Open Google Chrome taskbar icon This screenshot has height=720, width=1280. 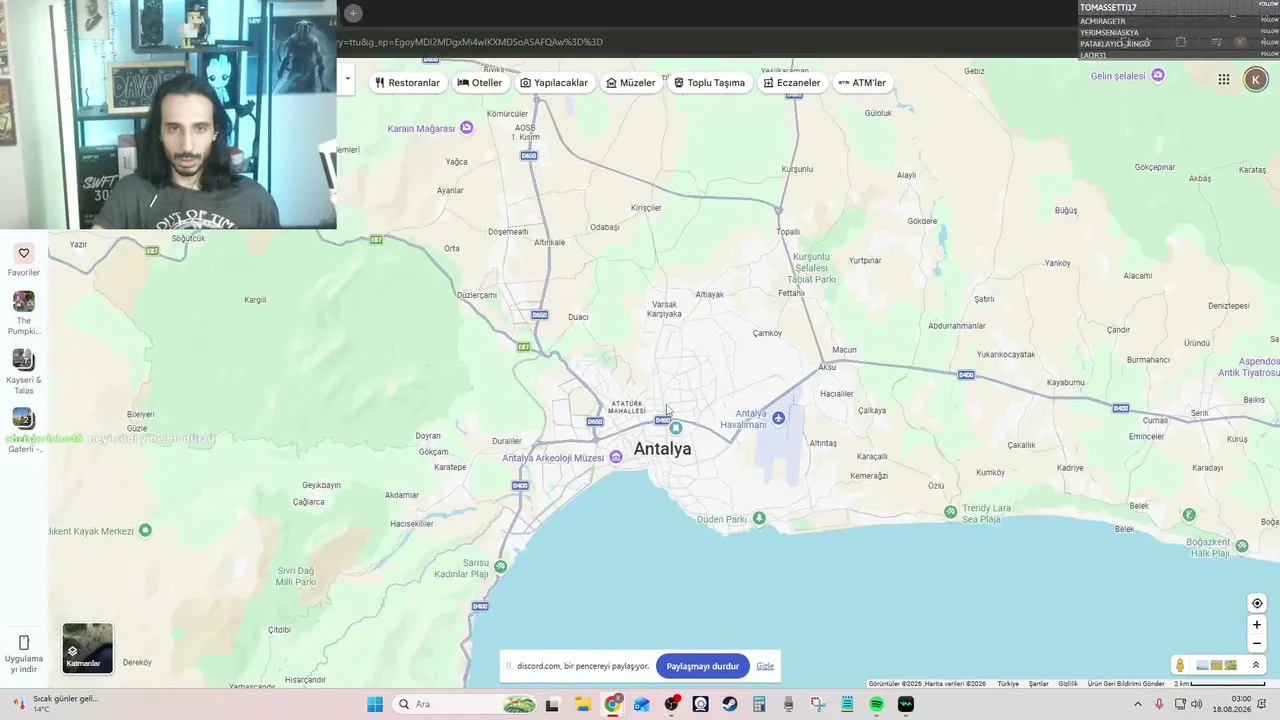coord(613,704)
